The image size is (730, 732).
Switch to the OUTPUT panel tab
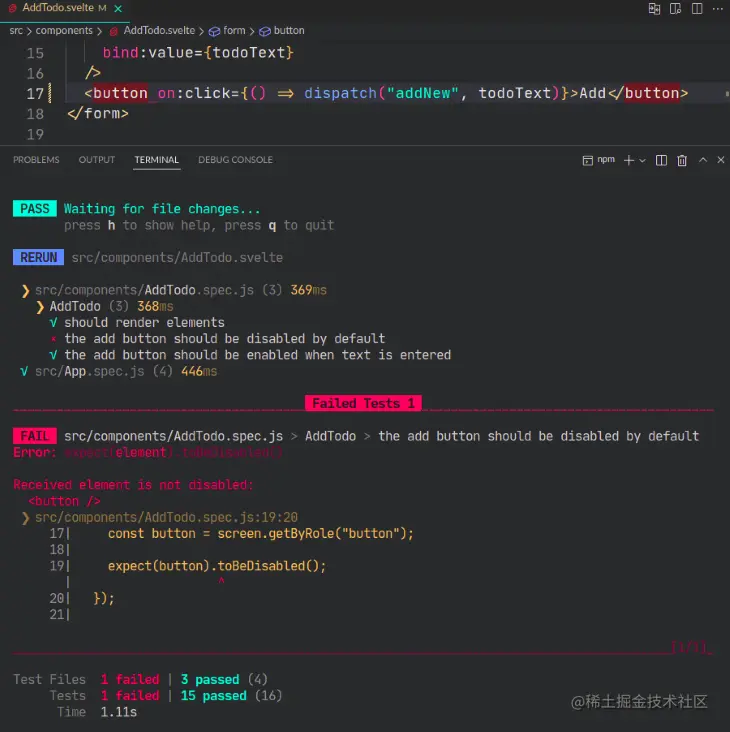pyautogui.click(x=97, y=160)
